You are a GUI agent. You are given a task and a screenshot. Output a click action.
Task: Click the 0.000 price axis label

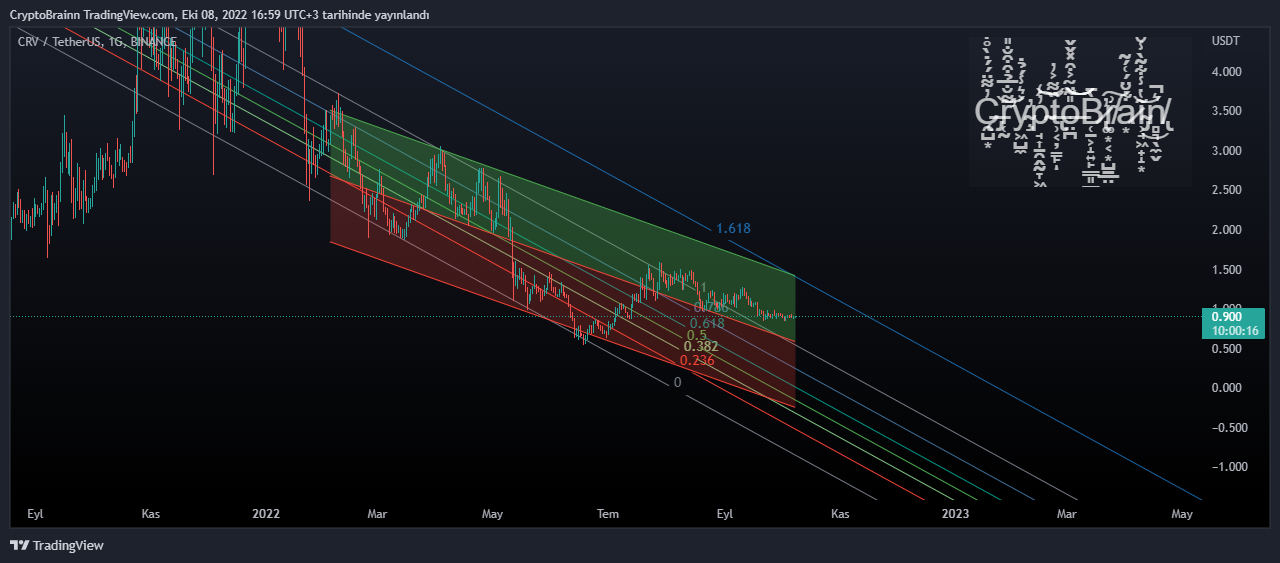coord(1226,388)
